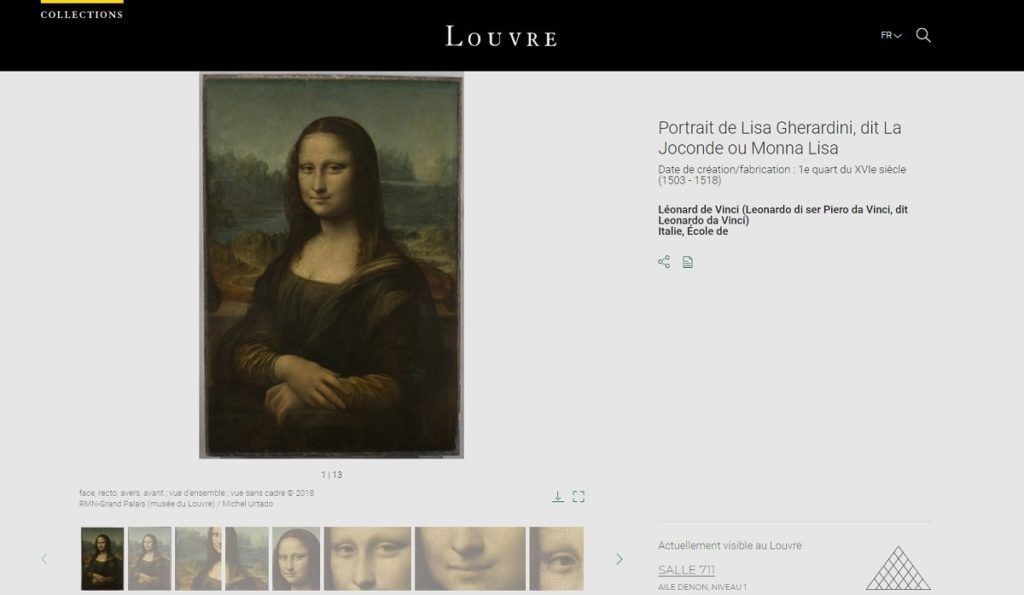Show next thumbnails with right chevron
Screen dimensions: 1024x595
(x=619, y=559)
